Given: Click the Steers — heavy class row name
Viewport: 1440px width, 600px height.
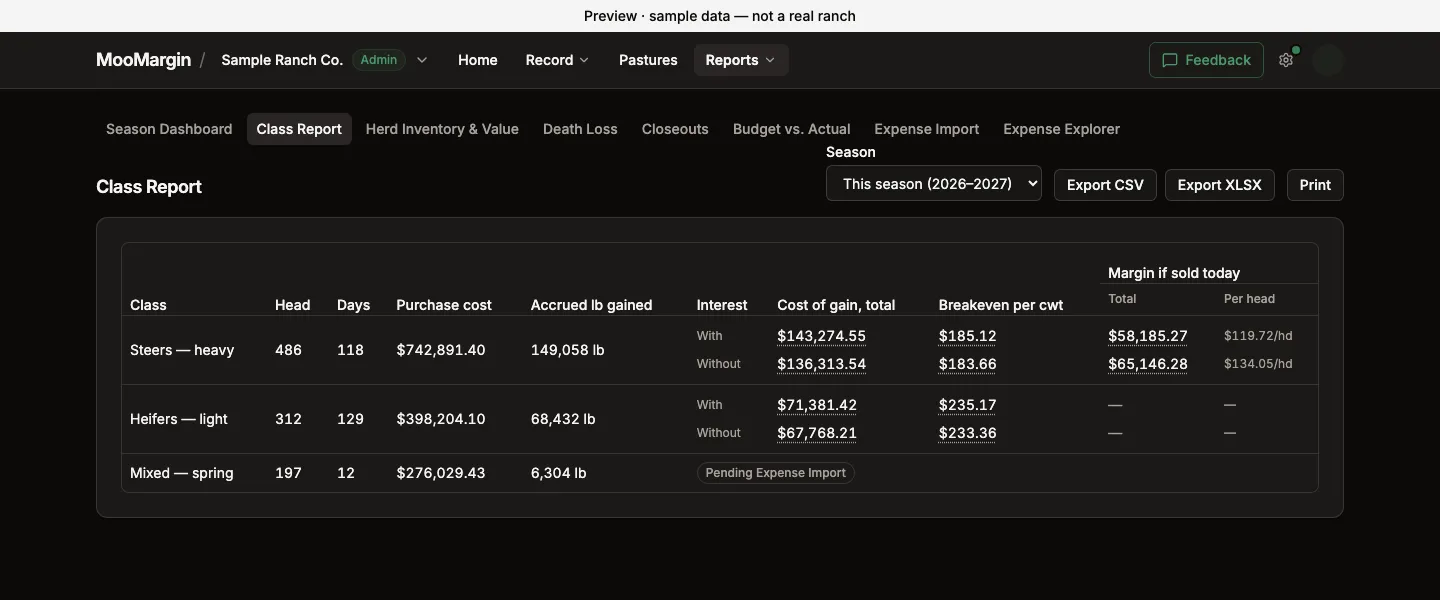Looking at the screenshot, I should (x=182, y=350).
